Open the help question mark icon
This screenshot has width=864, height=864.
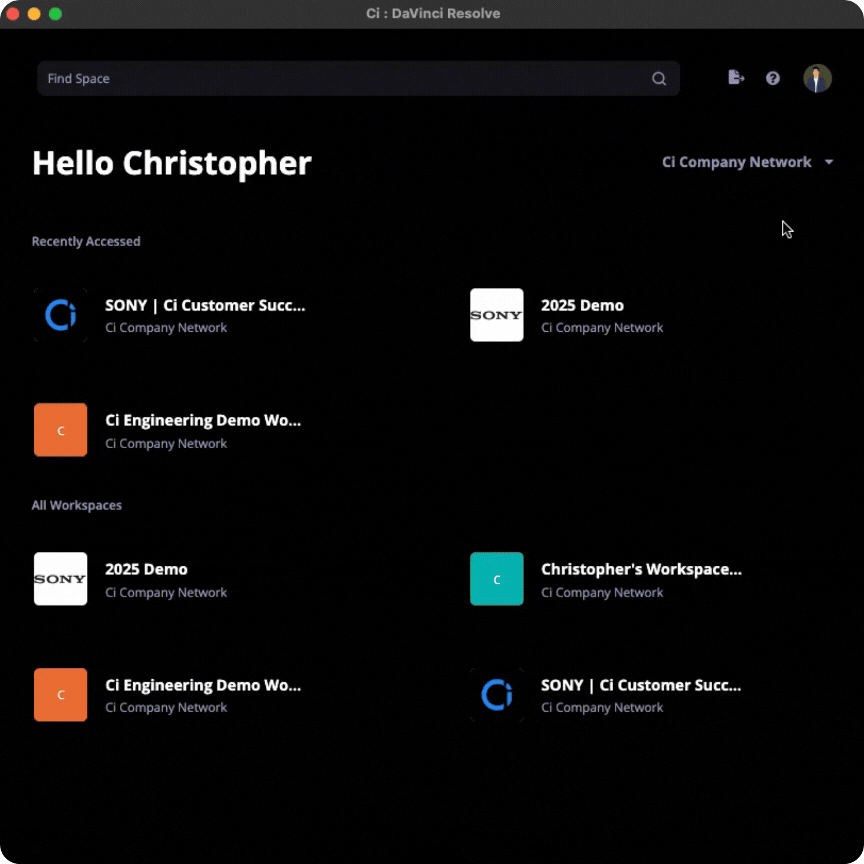(x=773, y=78)
